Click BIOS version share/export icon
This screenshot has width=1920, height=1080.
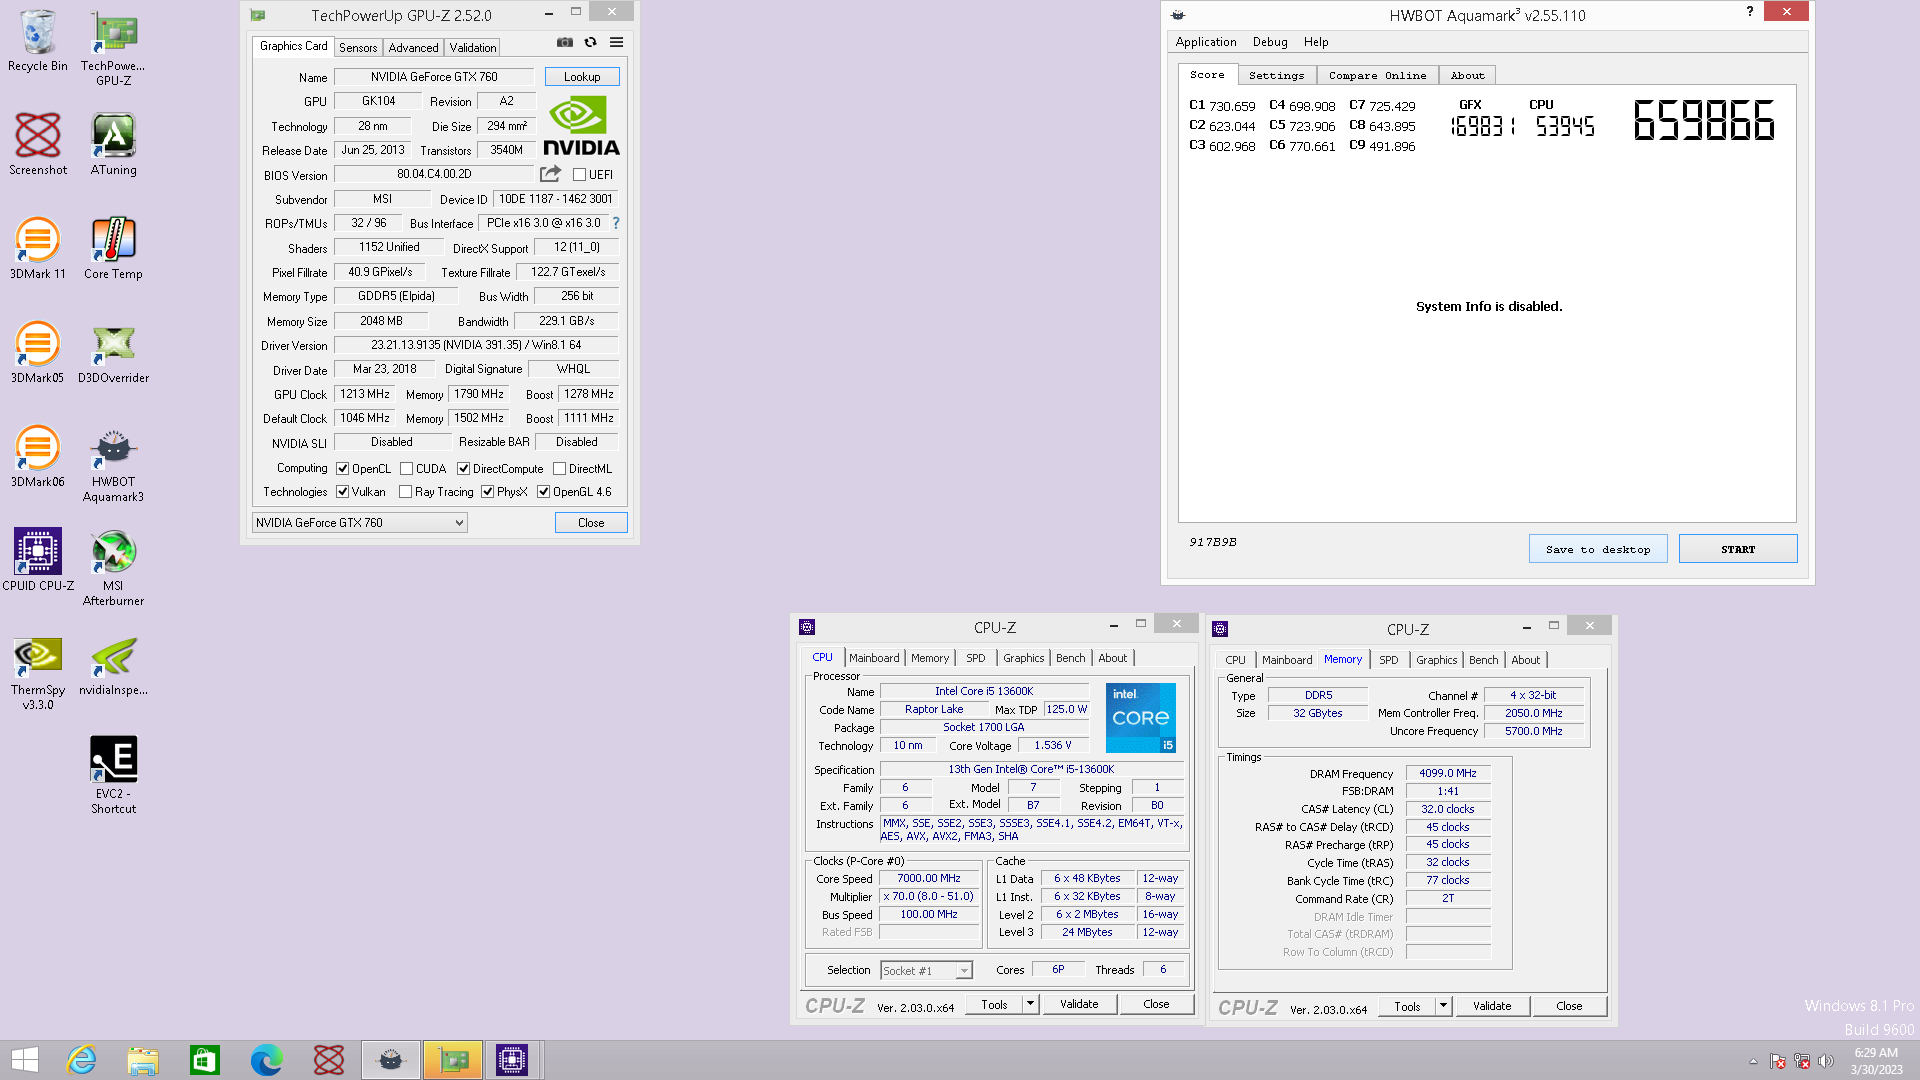[x=550, y=174]
